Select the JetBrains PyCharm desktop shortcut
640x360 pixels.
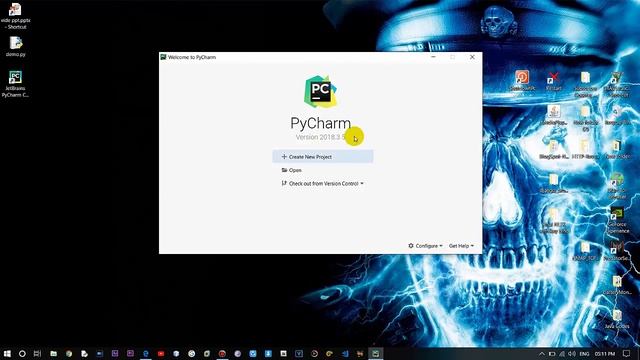click(15, 84)
